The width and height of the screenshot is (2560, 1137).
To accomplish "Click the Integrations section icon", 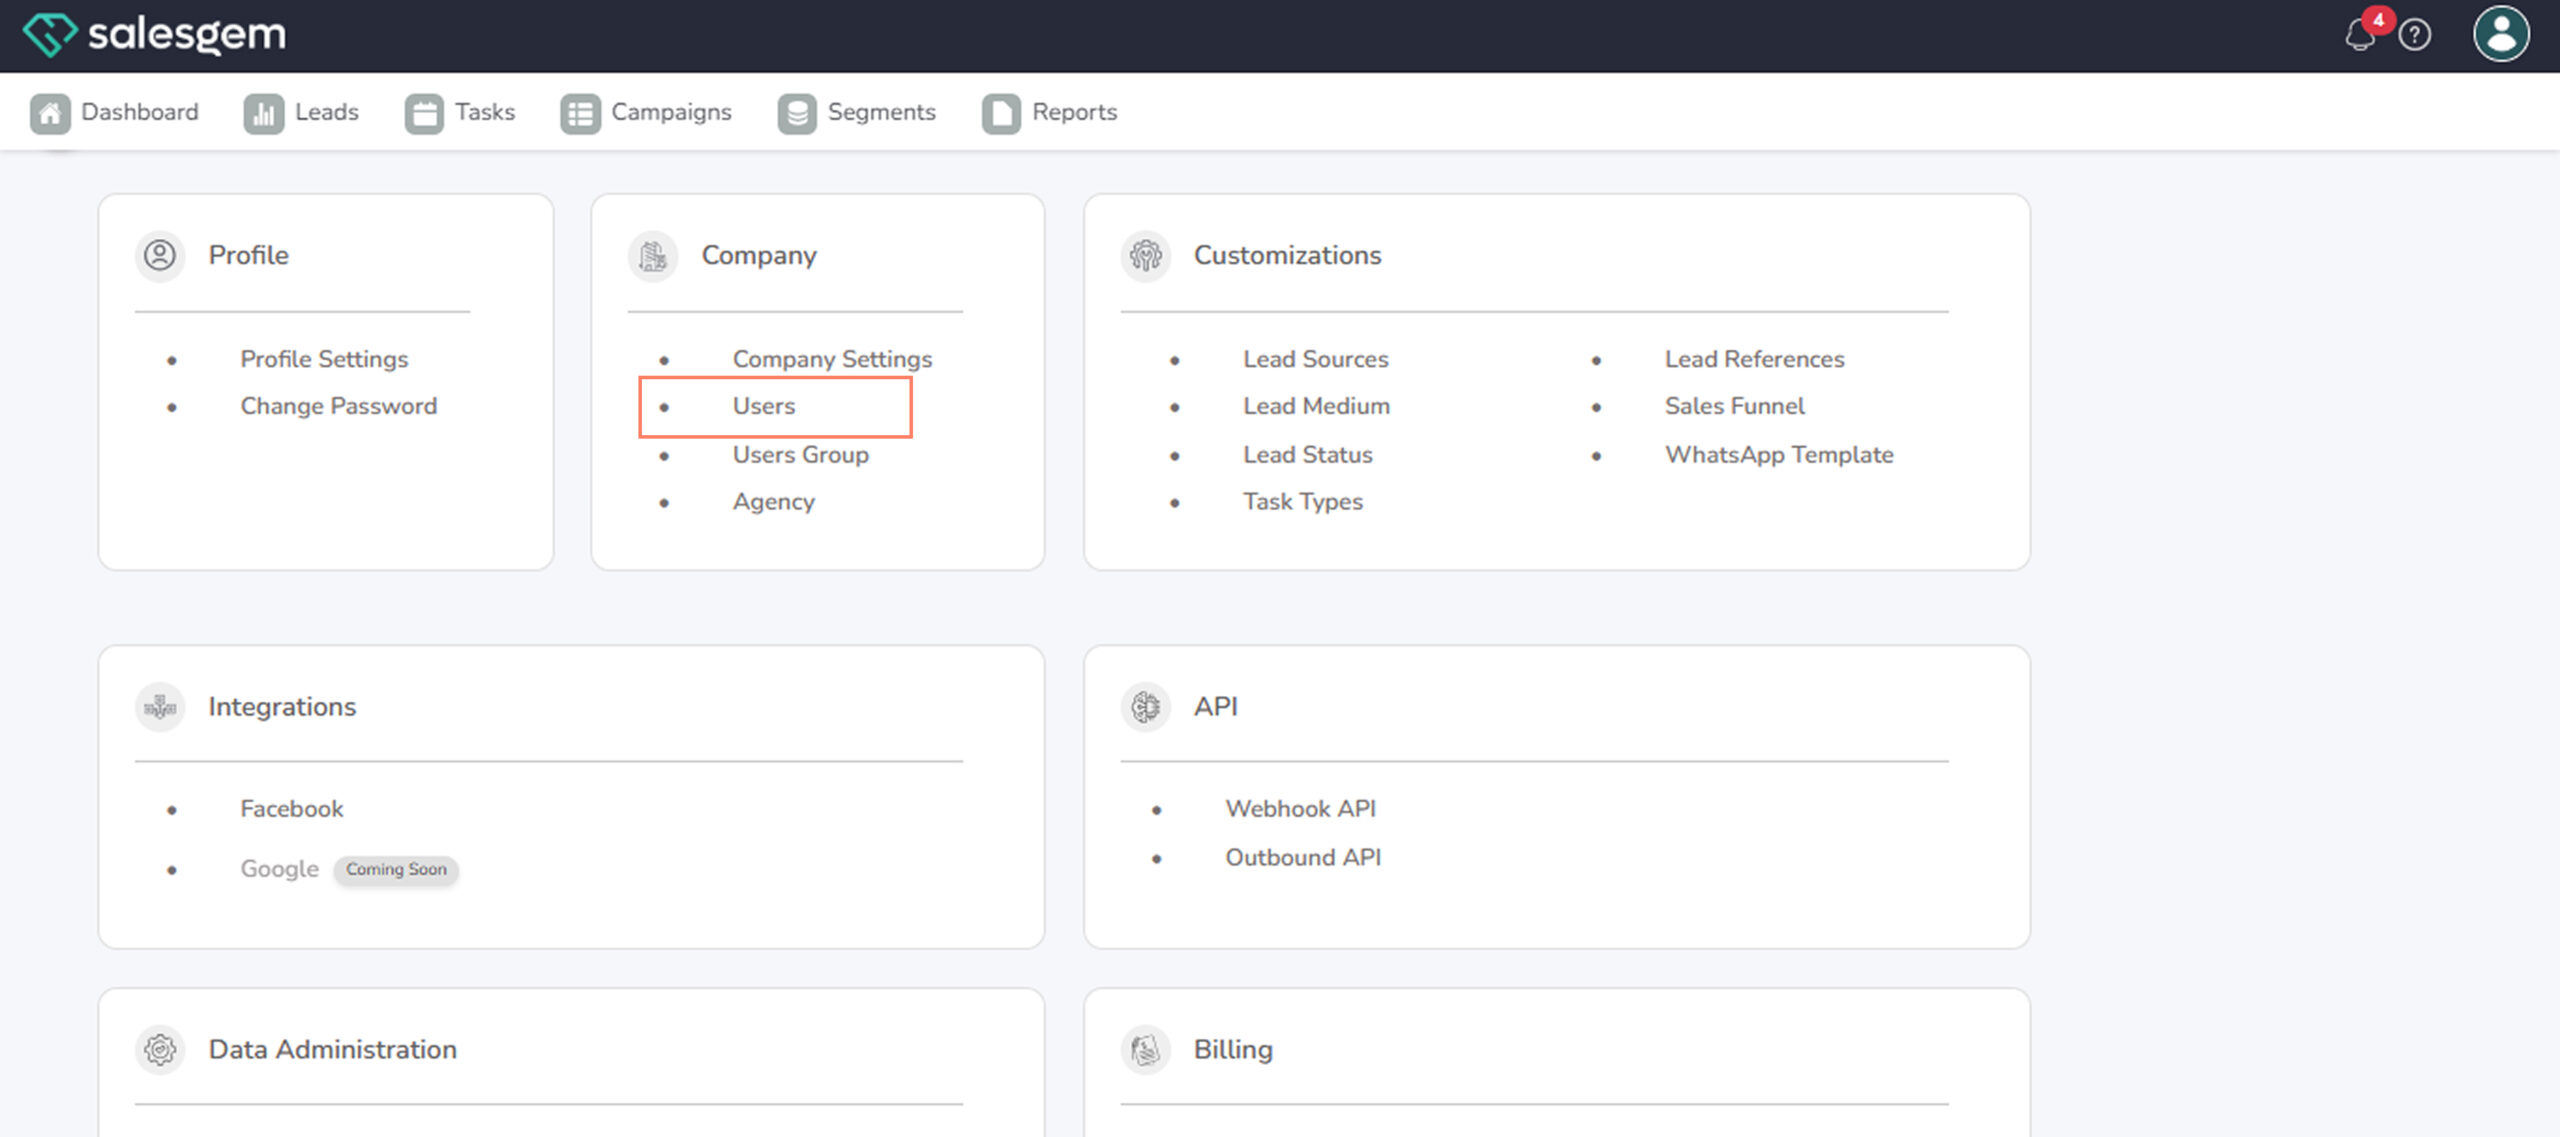I will coord(160,707).
